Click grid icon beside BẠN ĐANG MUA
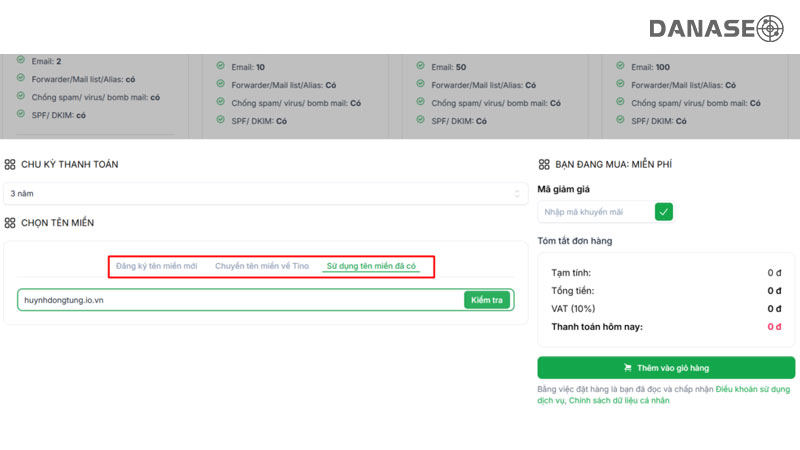Image resolution: width=800 pixels, height=450 pixels. (544, 164)
